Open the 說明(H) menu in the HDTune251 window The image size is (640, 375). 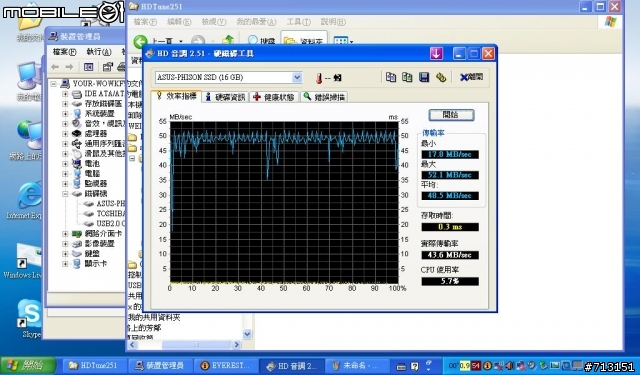[x=333, y=22]
